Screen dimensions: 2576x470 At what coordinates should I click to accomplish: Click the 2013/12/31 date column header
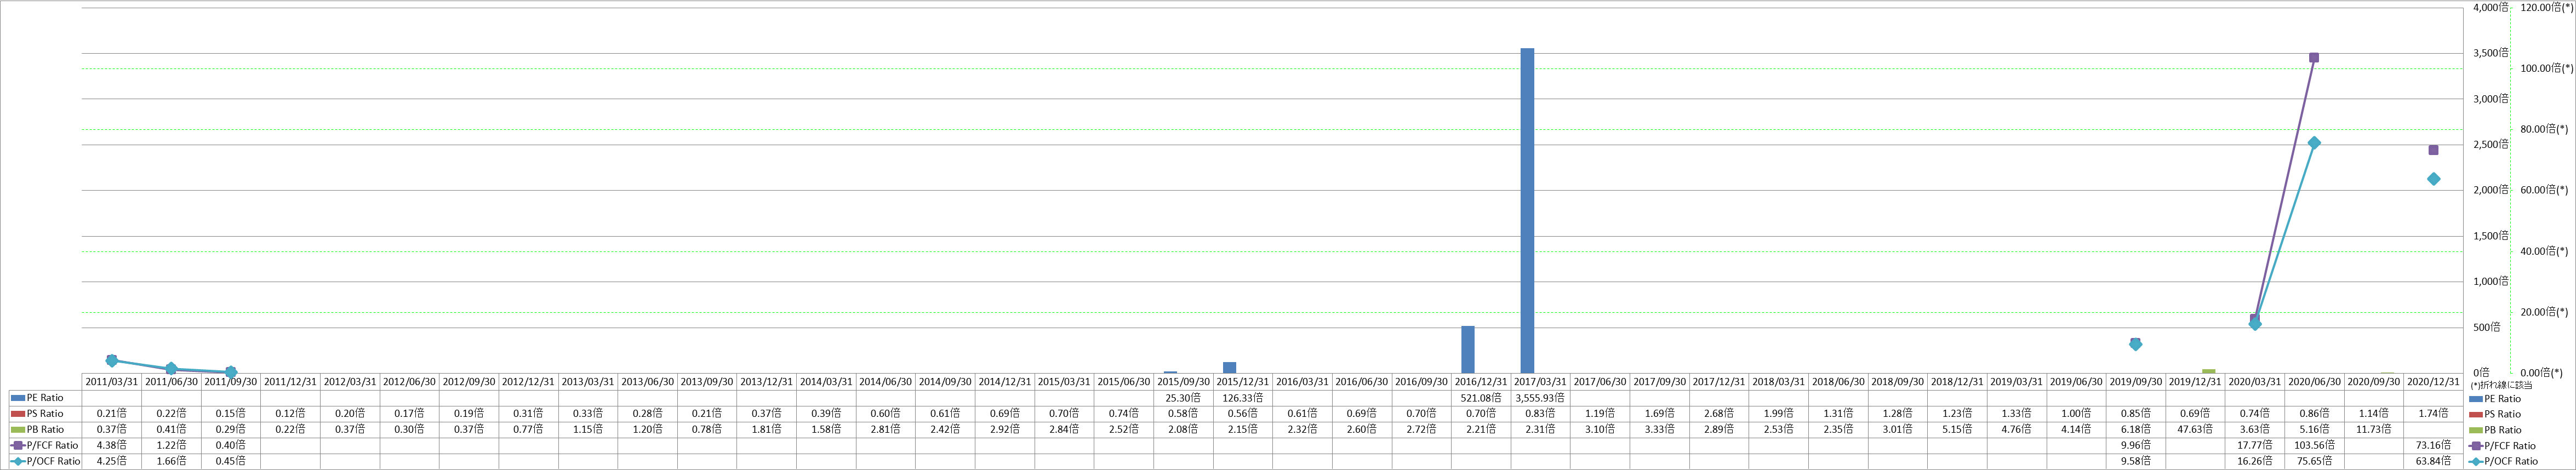pyautogui.click(x=766, y=382)
